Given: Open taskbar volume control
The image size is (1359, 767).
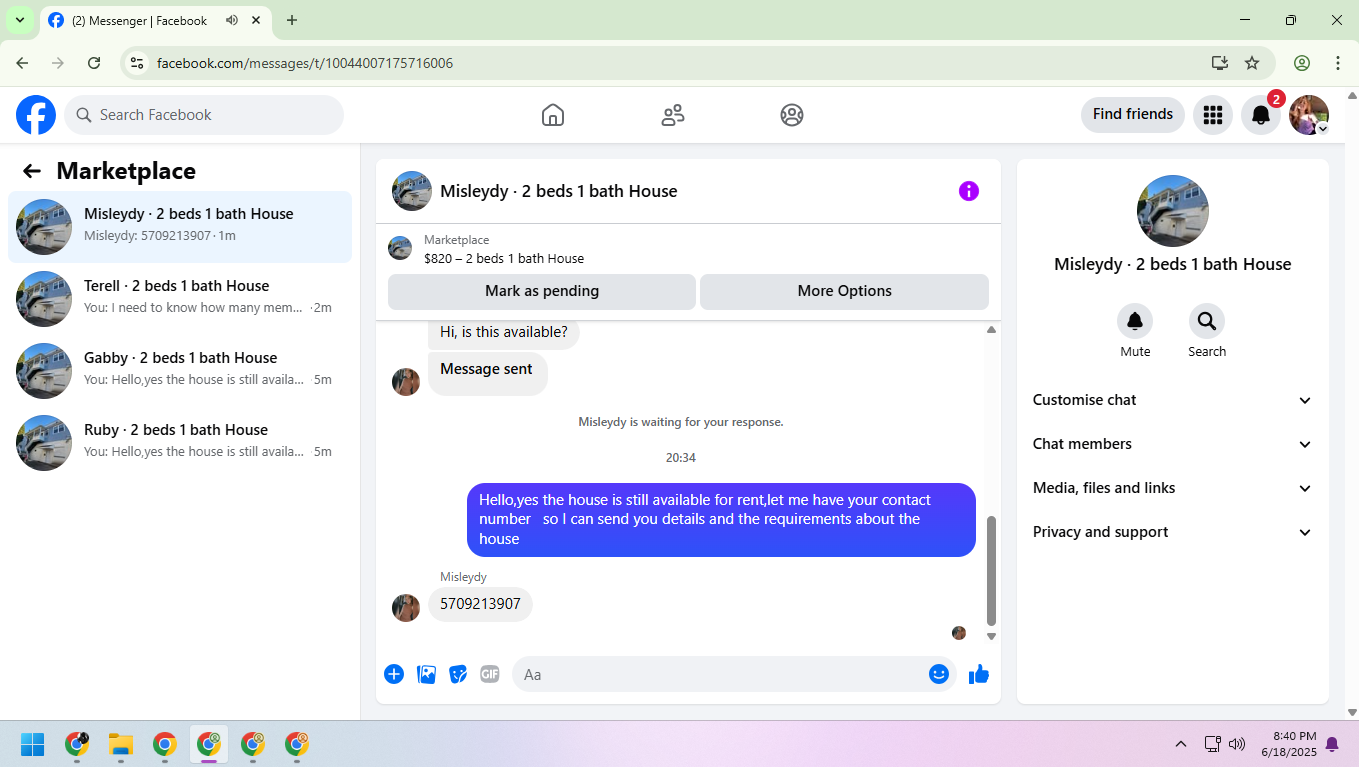Looking at the screenshot, I should coord(1237,744).
